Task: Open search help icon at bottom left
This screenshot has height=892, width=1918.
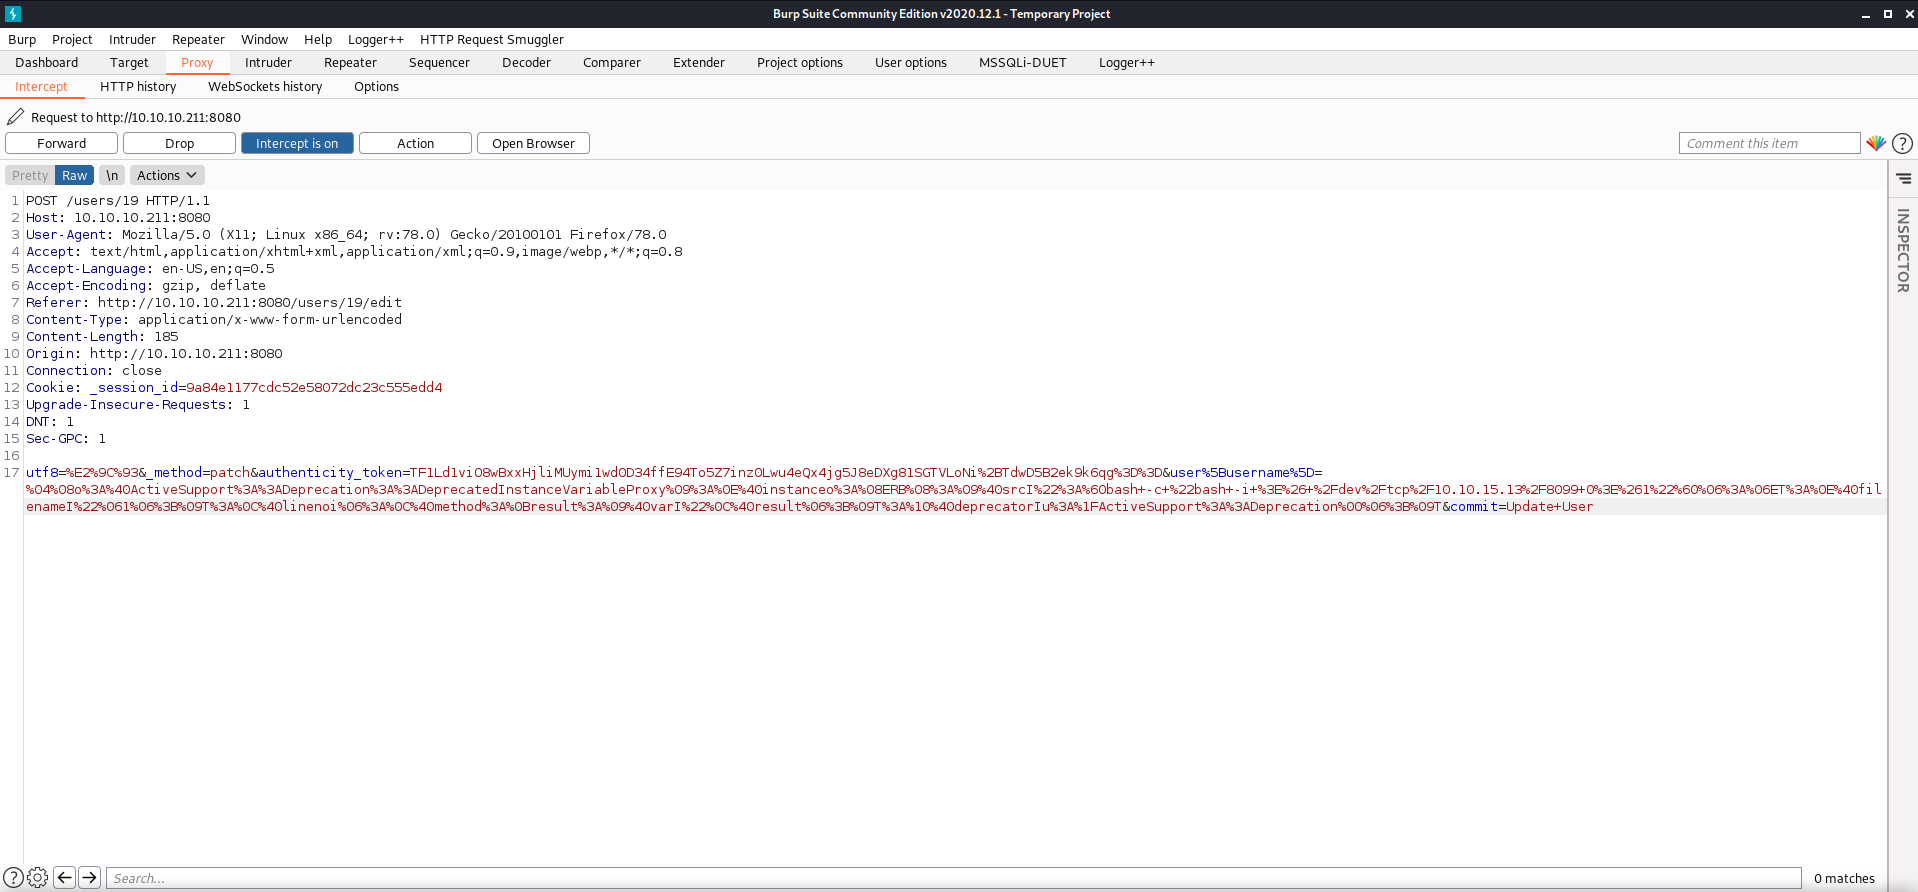Action: click(13, 878)
